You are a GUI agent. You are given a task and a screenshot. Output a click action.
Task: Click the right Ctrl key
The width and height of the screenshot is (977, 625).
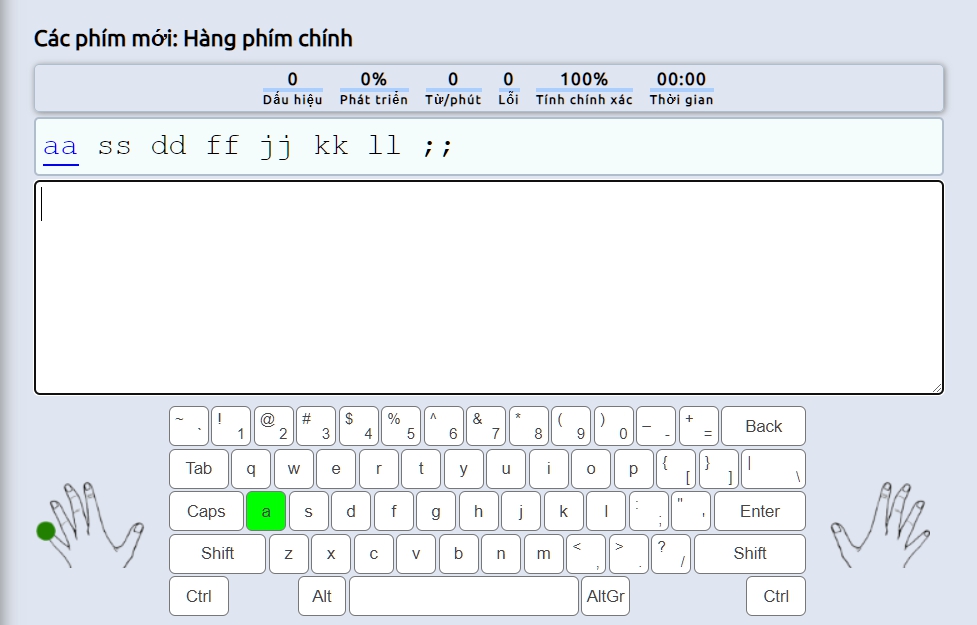coord(776,596)
